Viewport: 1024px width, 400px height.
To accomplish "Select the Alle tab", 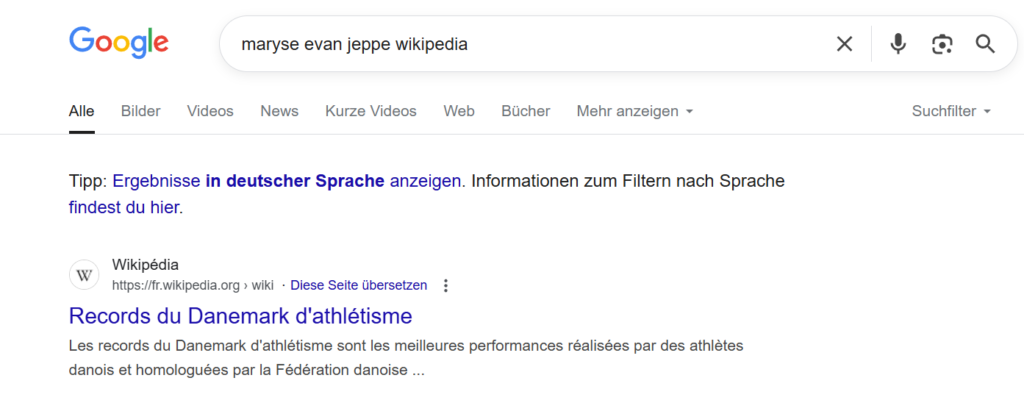I will pyautogui.click(x=82, y=112).
